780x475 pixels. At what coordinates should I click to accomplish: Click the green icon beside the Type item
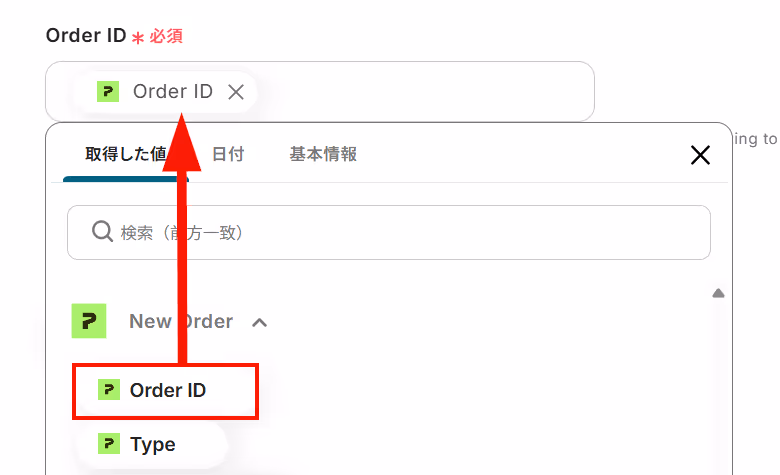click(109, 444)
